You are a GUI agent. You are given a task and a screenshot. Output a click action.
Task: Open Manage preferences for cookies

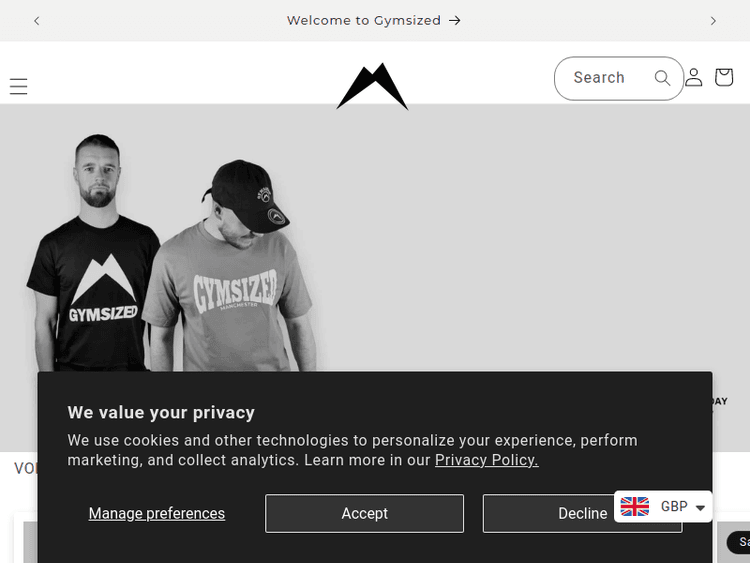coord(157,513)
